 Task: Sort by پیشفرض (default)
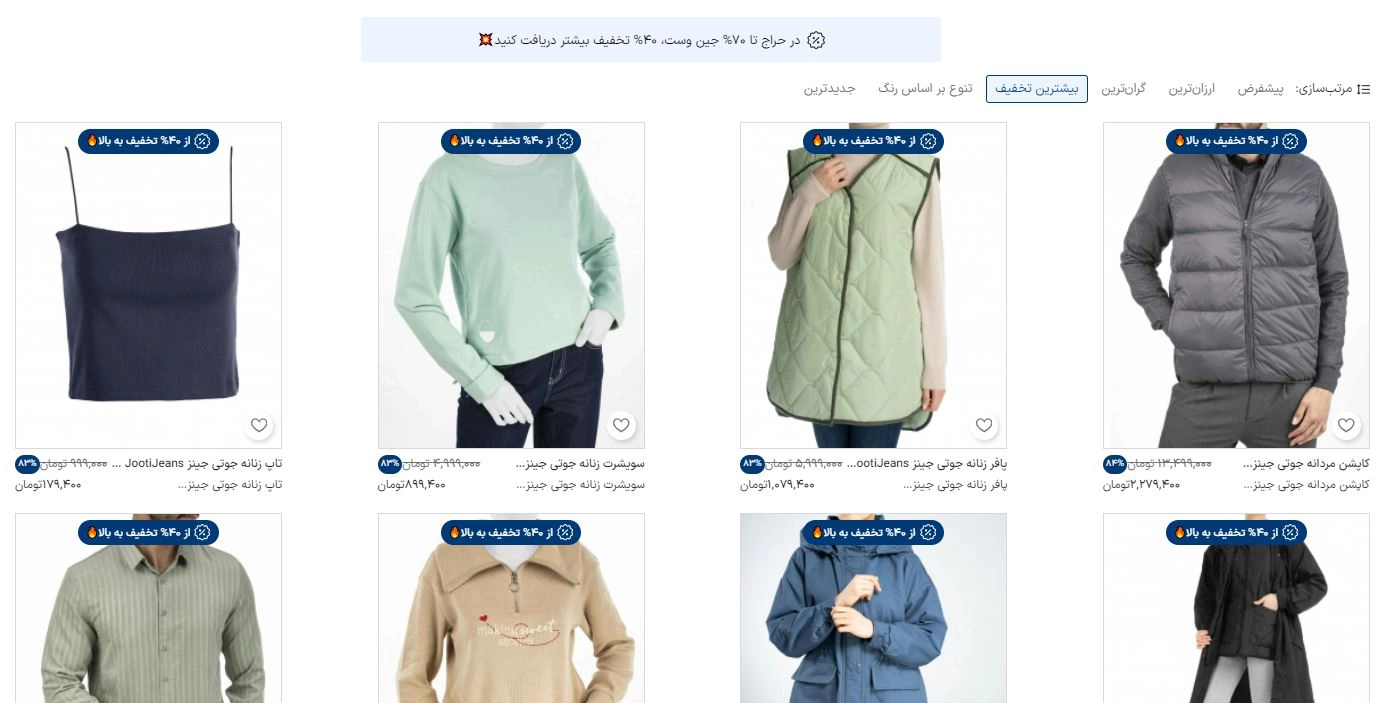1260,89
